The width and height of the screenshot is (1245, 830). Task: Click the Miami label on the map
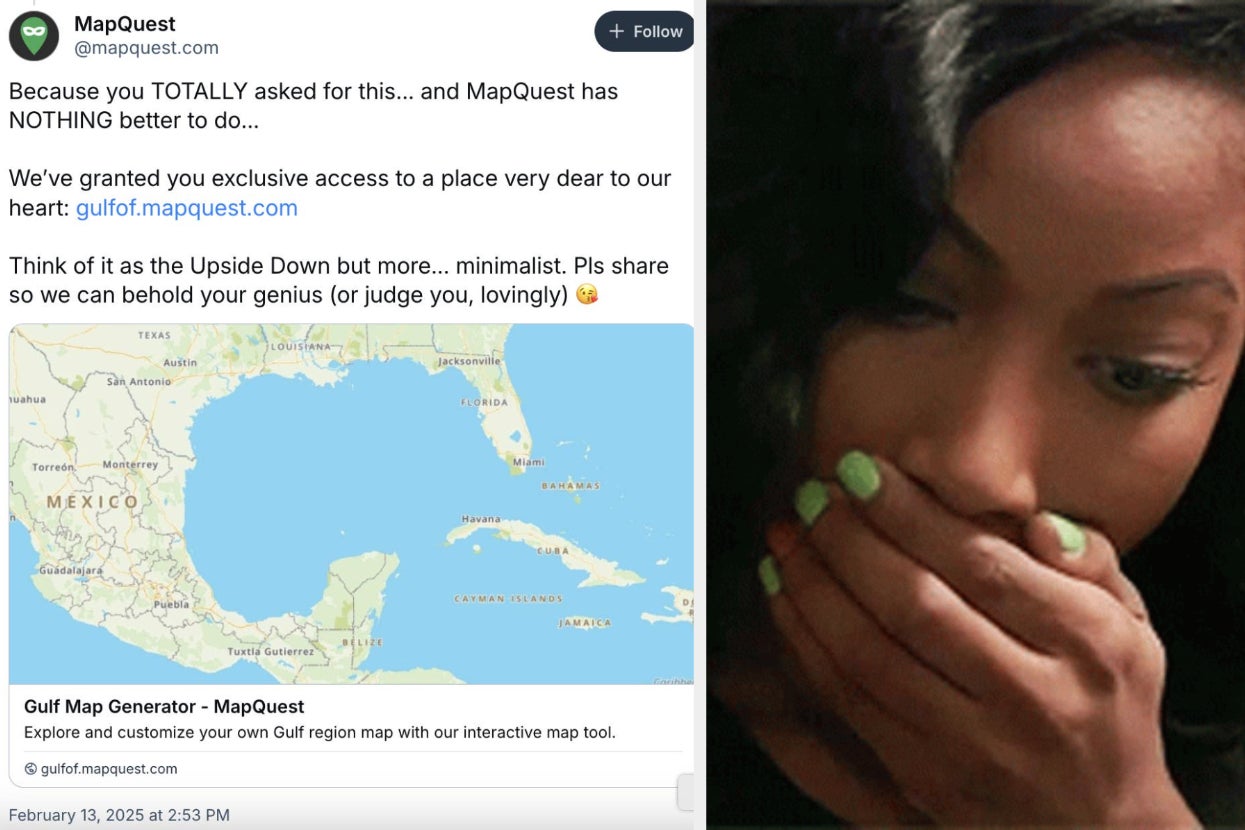(x=528, y=462)
